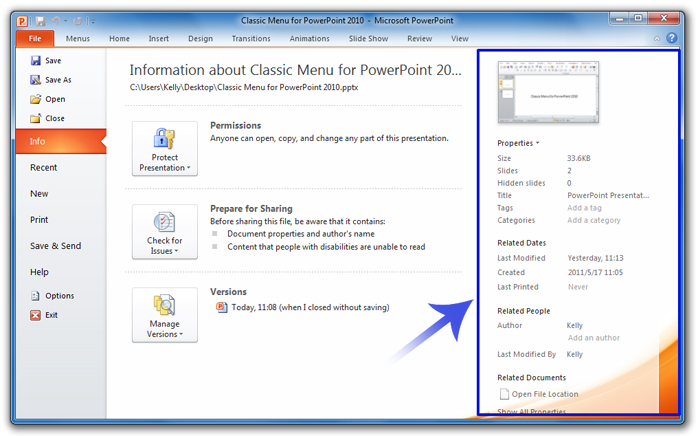Click the Check for Issues document icon
This screenshot has height=436, width=700.
click(164, 222)
